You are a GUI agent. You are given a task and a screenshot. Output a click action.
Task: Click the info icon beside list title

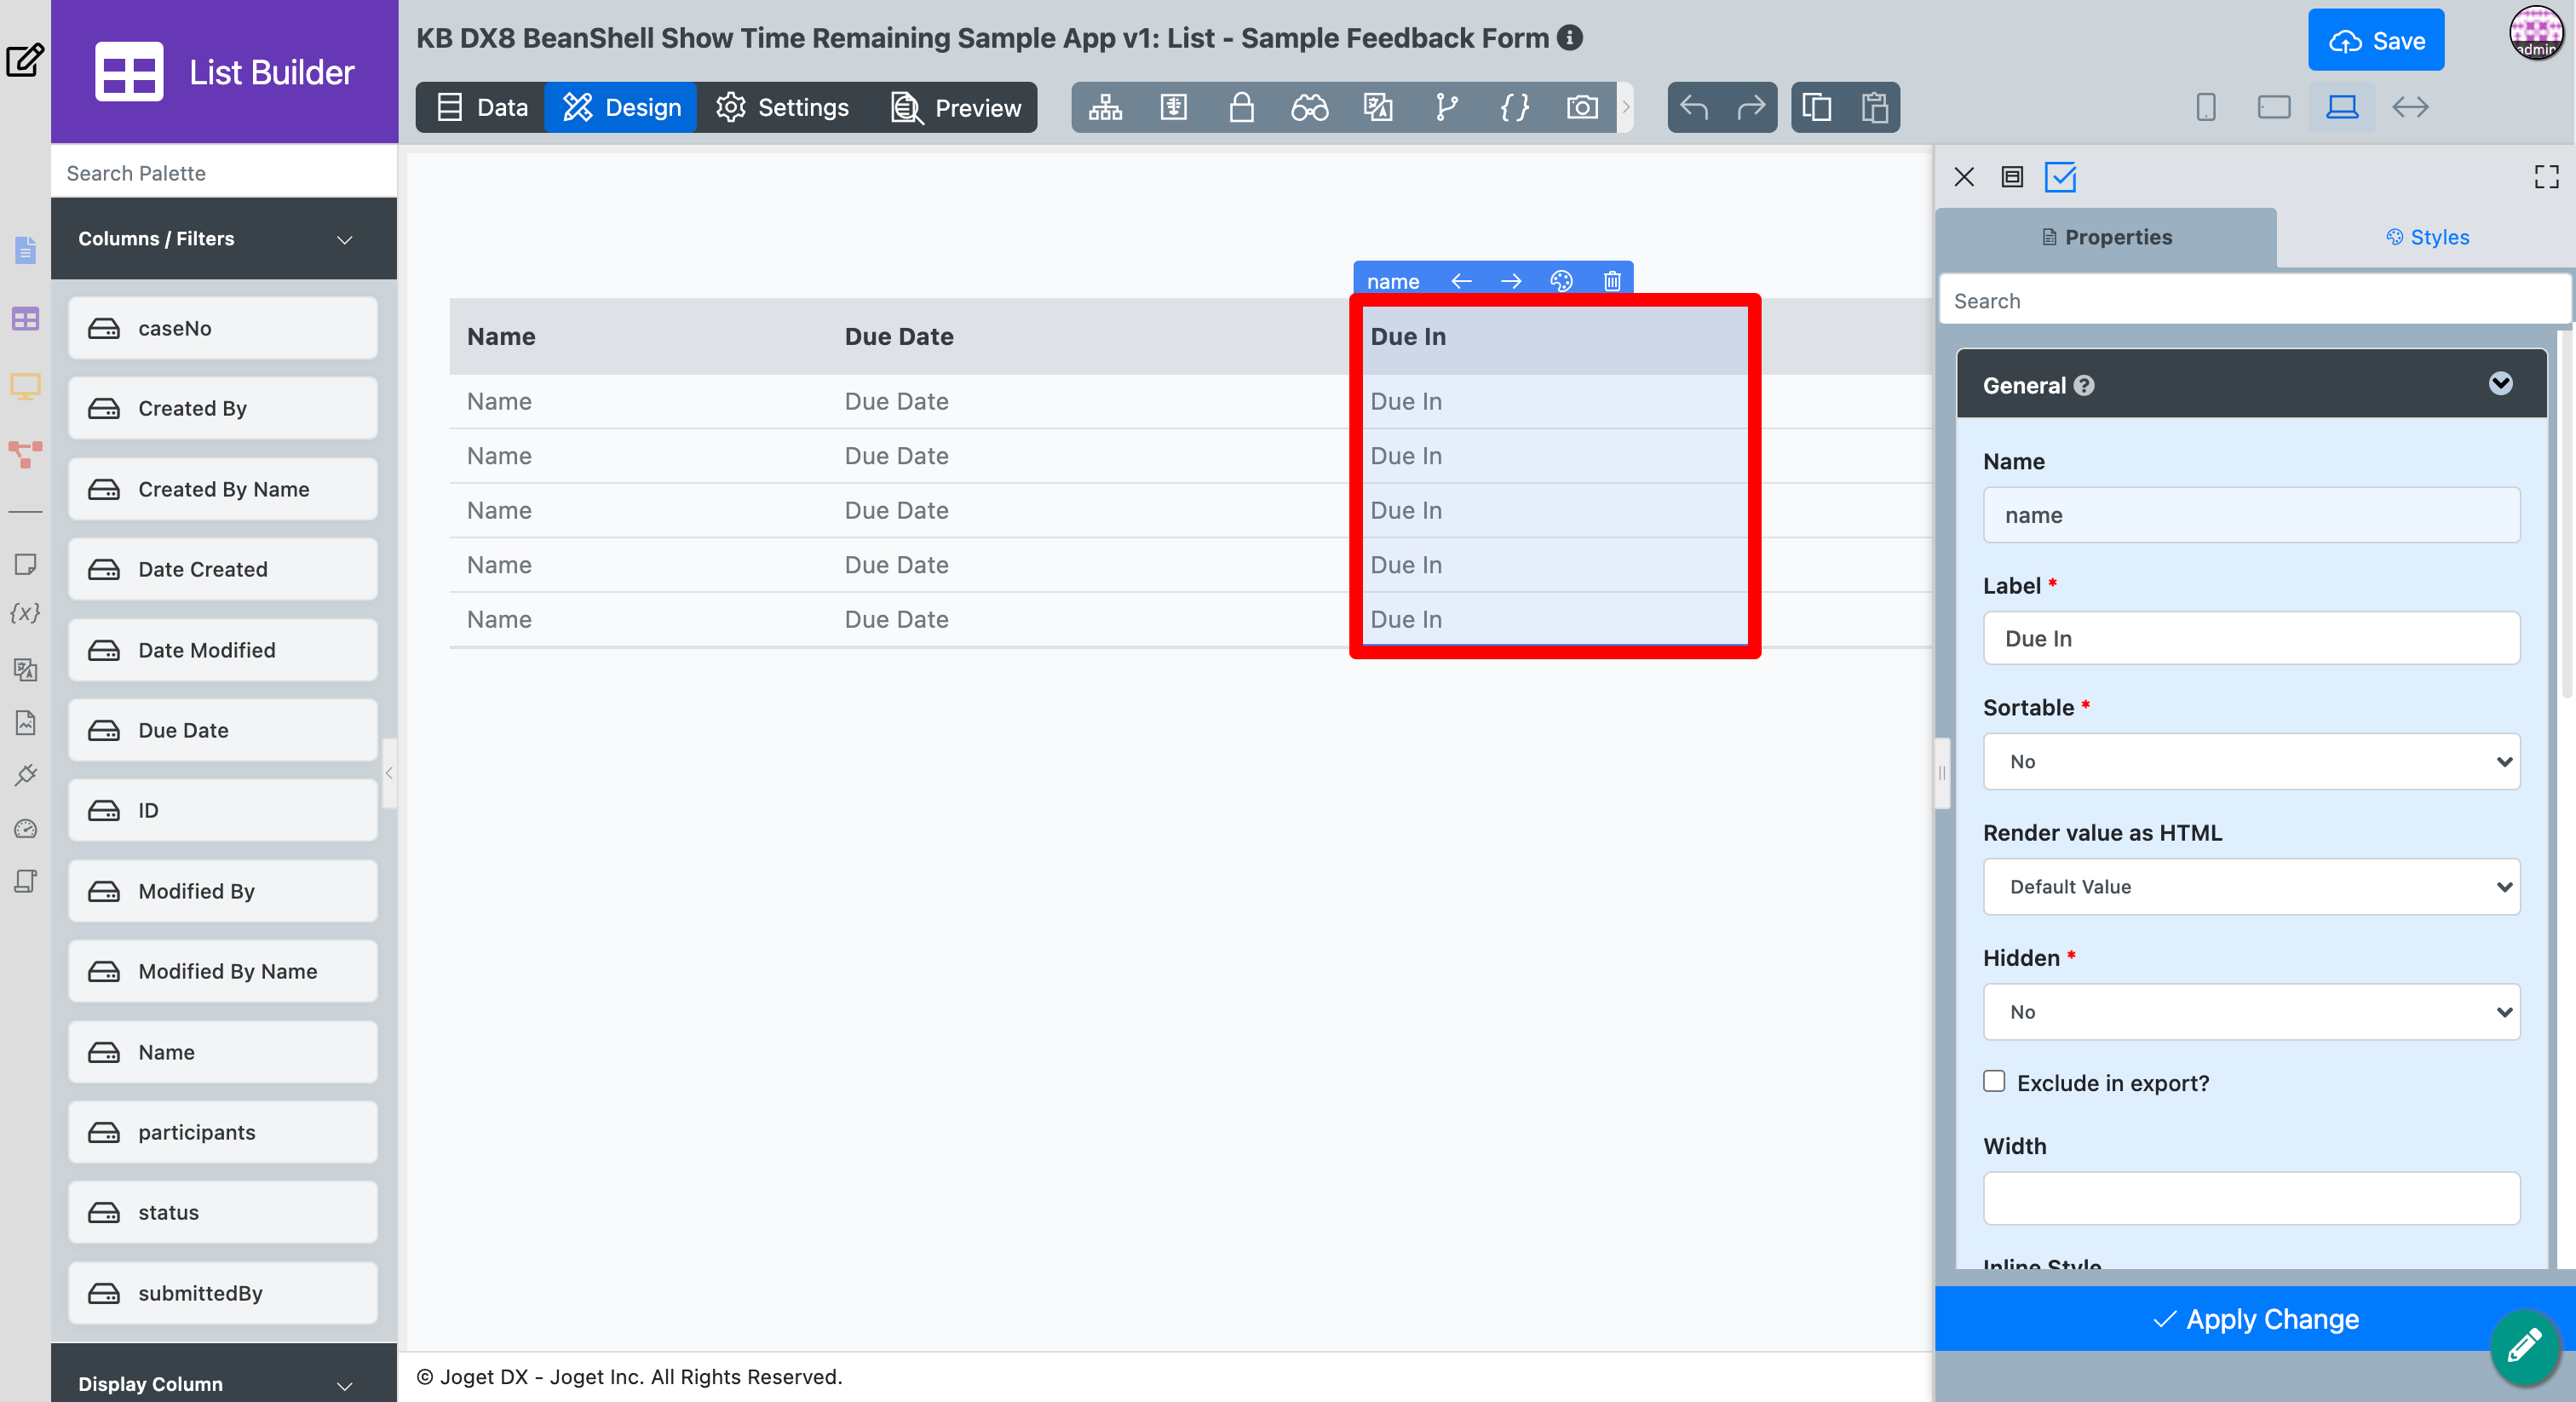(x=1570, y=38)
